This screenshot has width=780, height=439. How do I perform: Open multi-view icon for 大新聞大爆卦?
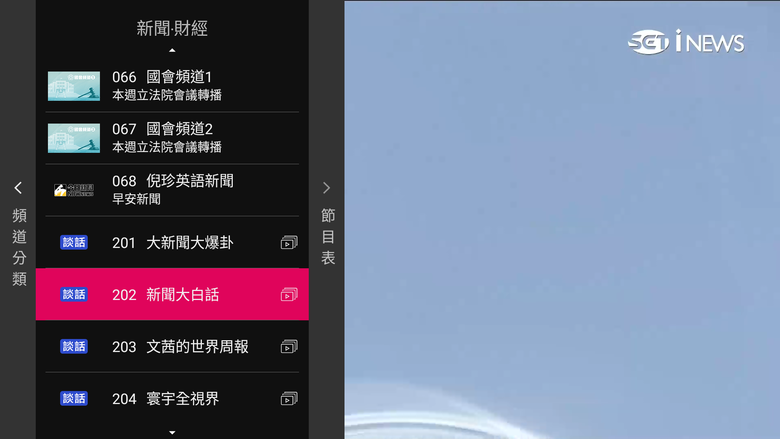point(289,243)
